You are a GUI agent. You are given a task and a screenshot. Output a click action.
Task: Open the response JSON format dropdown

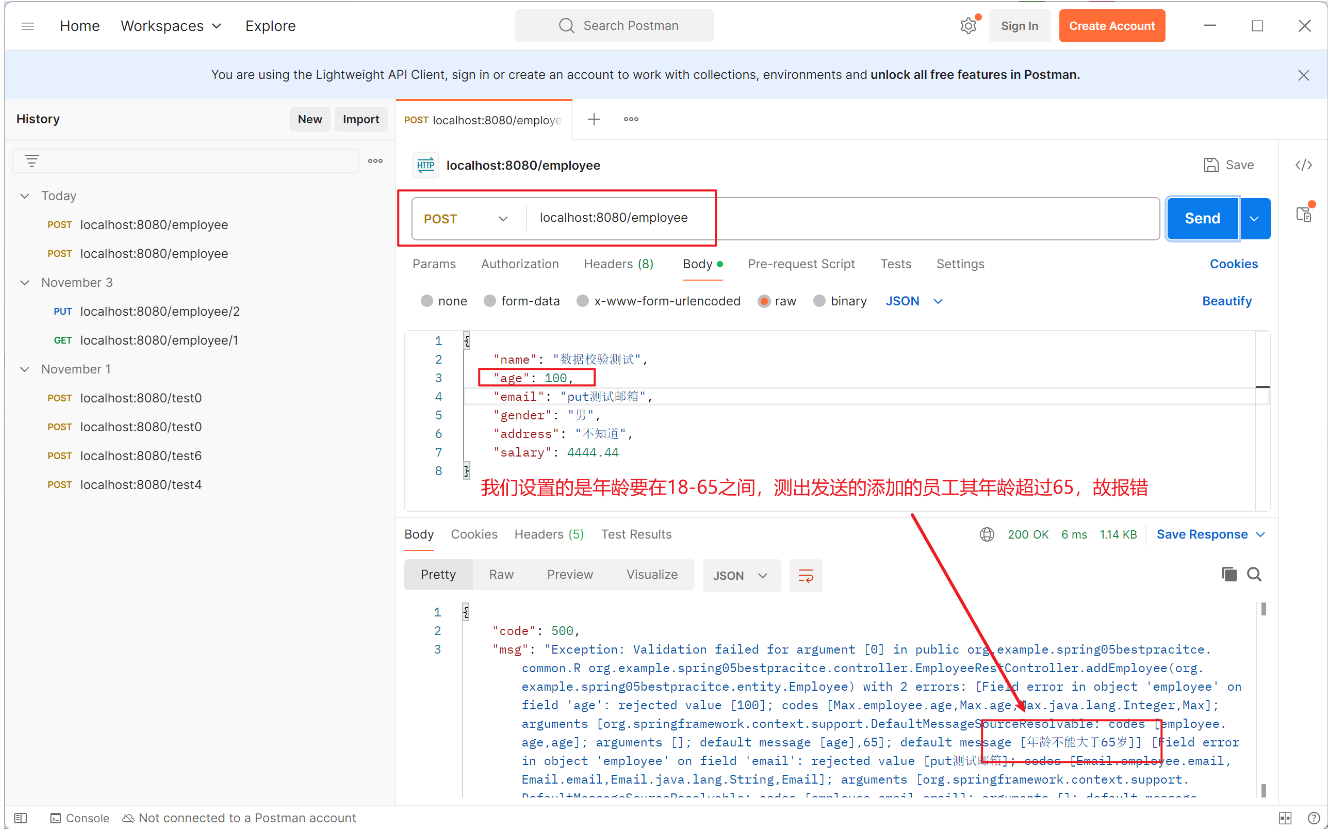pos(741,575)
